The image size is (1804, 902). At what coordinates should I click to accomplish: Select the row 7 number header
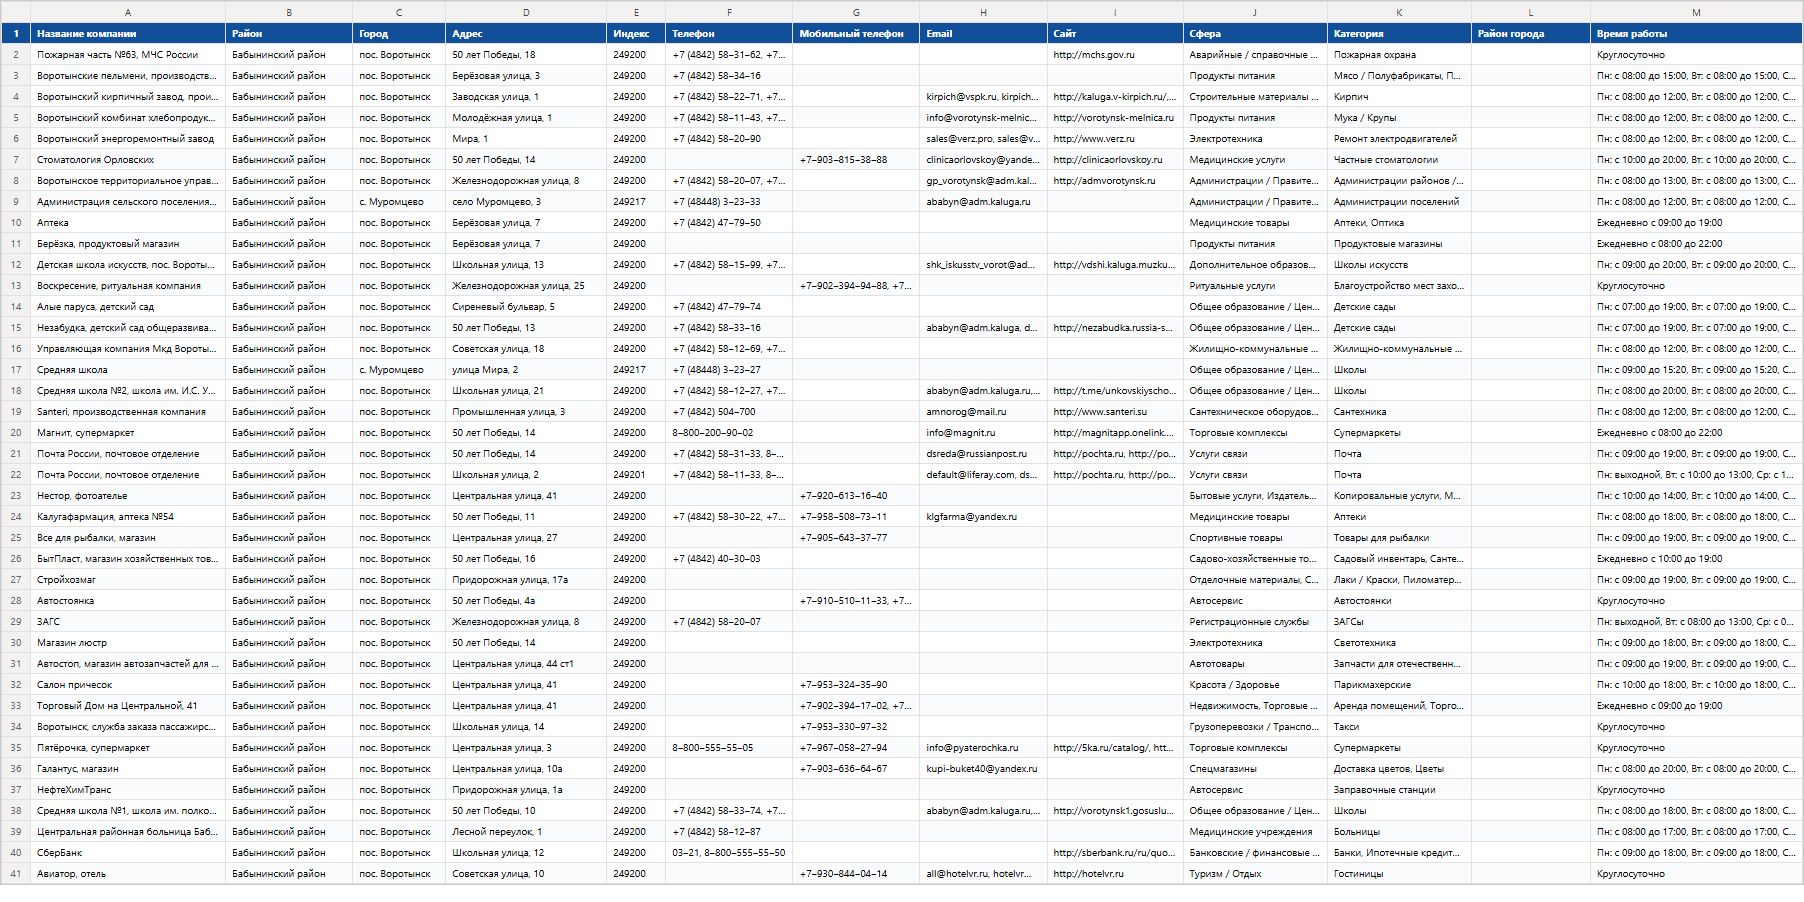[x=16, y=160]
